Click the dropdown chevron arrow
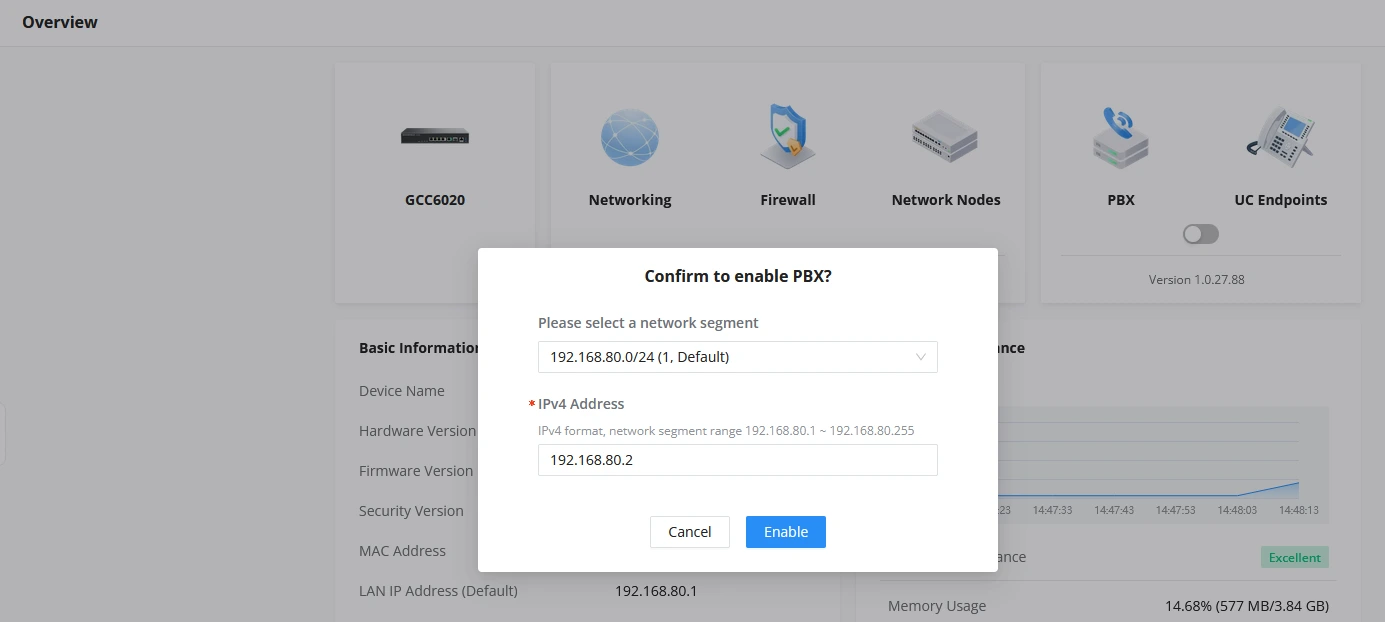The width and height of the screenshot is (1385, 622). tap(921, 357)
